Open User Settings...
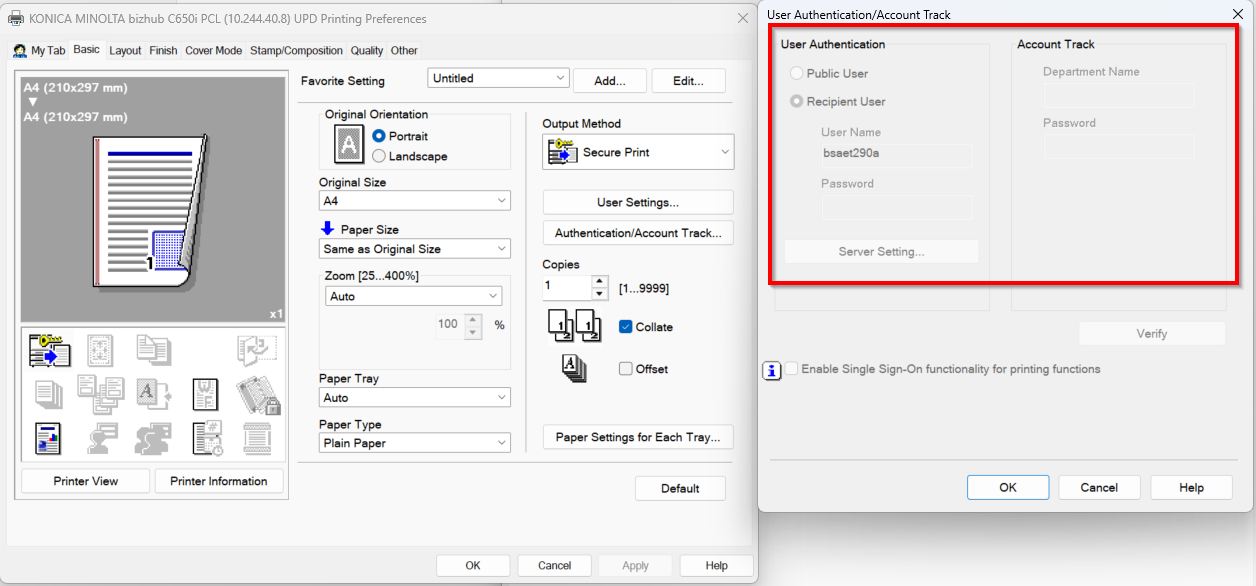1256x586 pixels. (638, 202)
